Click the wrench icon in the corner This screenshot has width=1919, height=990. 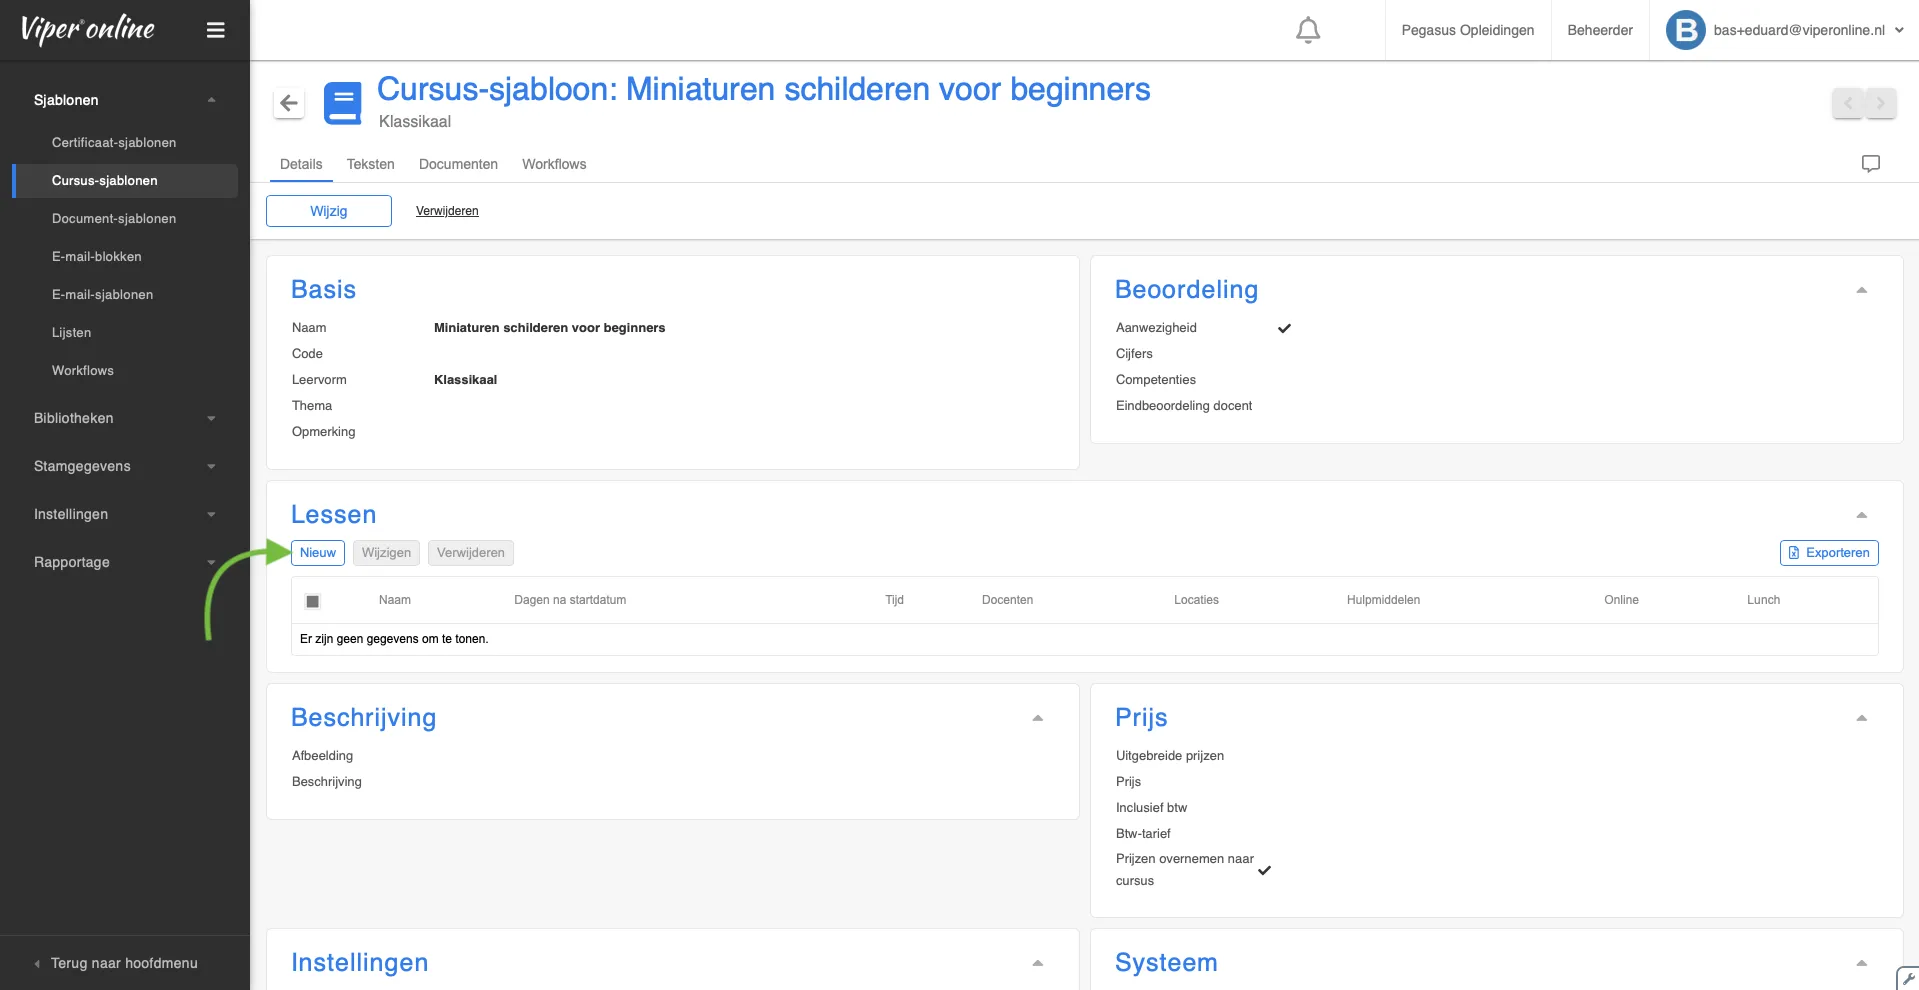coord(1908,978)
